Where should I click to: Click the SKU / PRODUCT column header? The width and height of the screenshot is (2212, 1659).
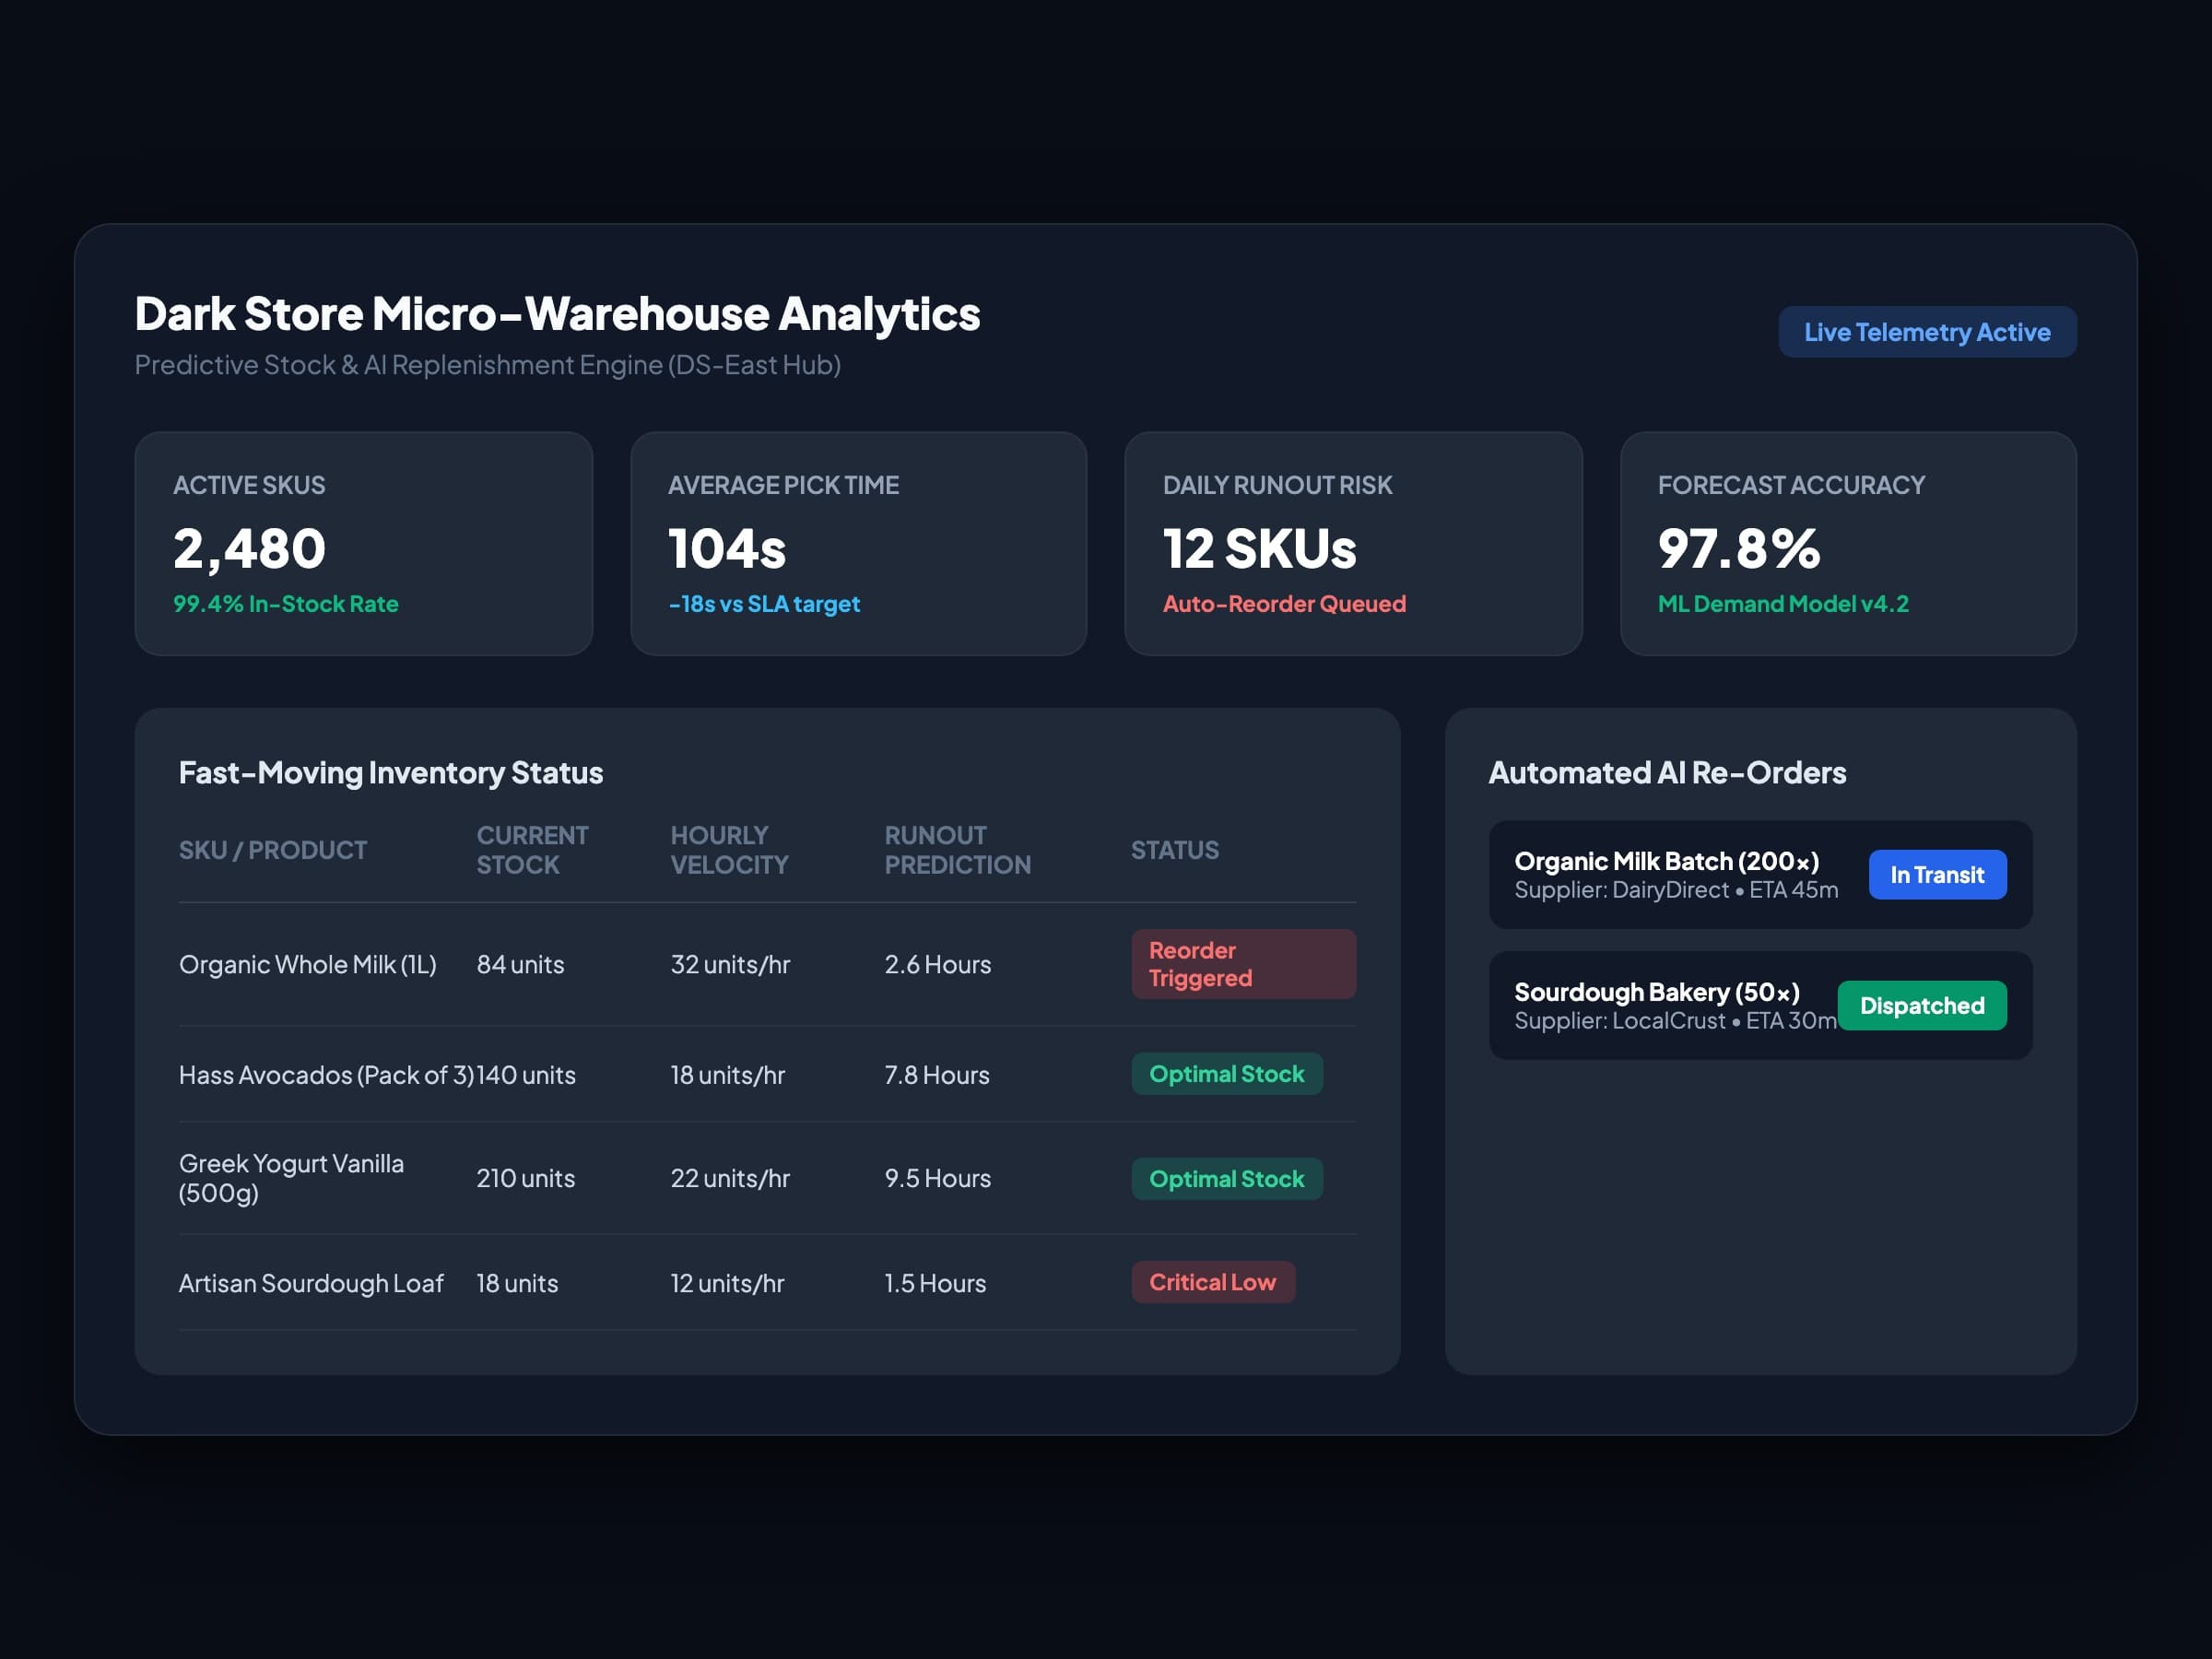pos(273,850)
